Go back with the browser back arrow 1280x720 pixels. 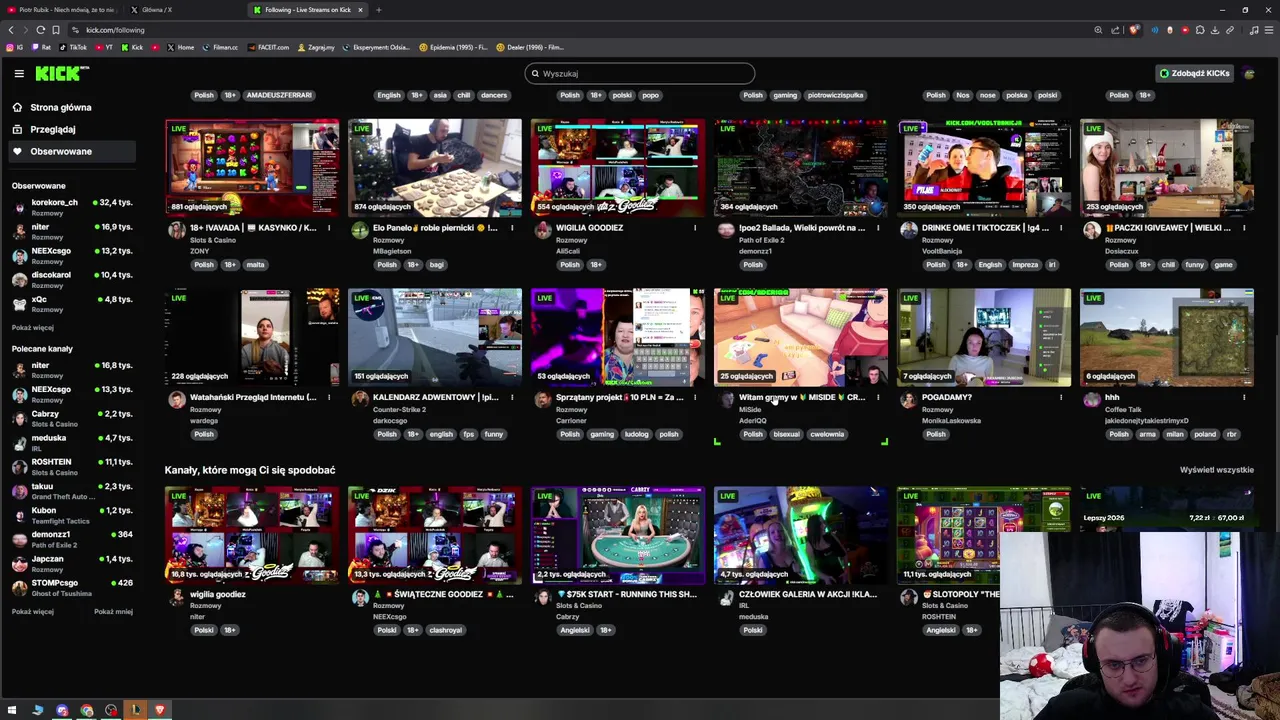(11, 30)
